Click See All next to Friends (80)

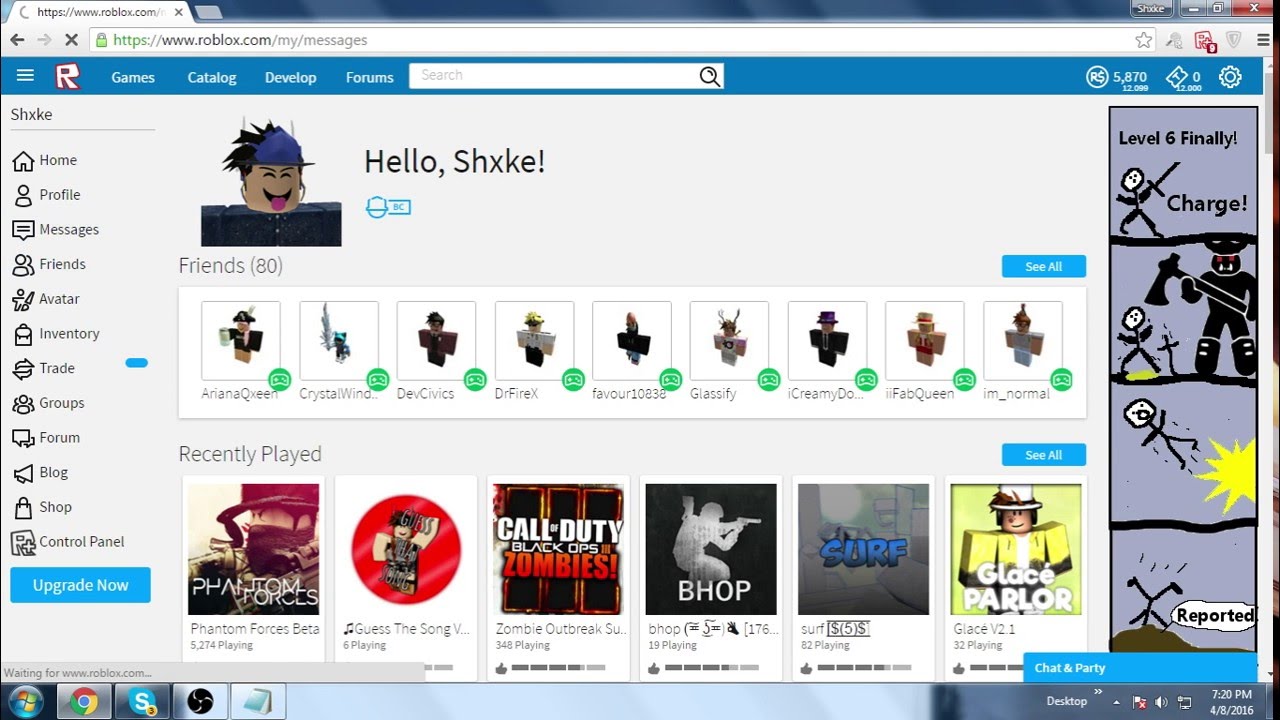[1043, 266]
